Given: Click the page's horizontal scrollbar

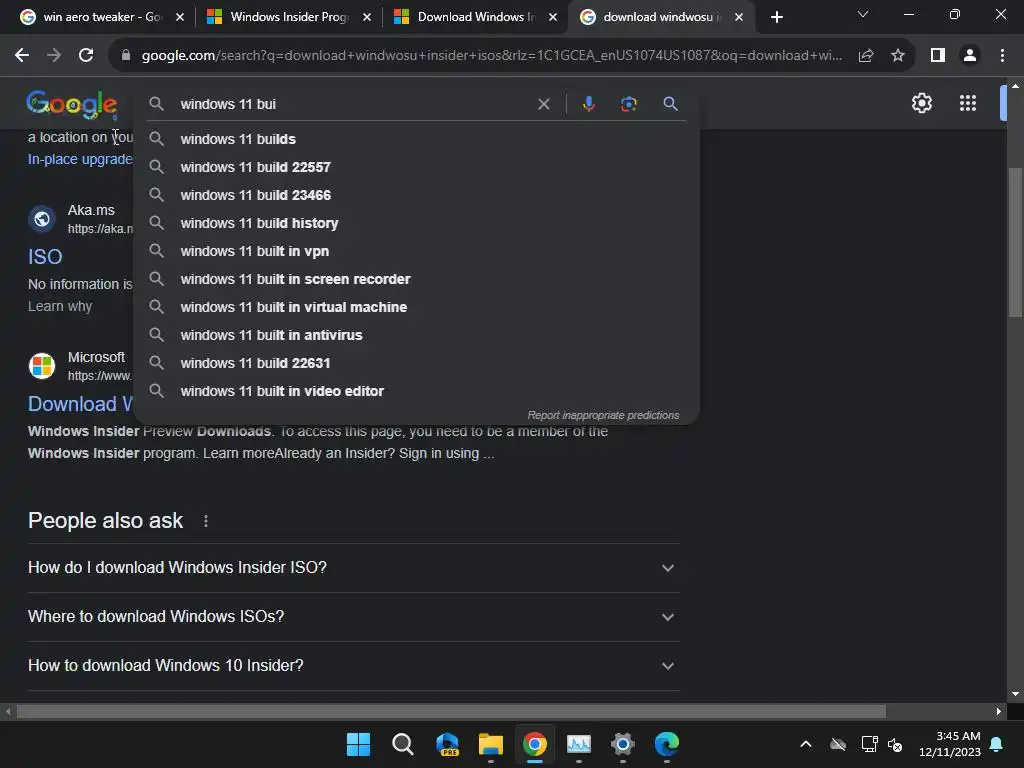Looking at the screenshot, I should coord(451,711).
